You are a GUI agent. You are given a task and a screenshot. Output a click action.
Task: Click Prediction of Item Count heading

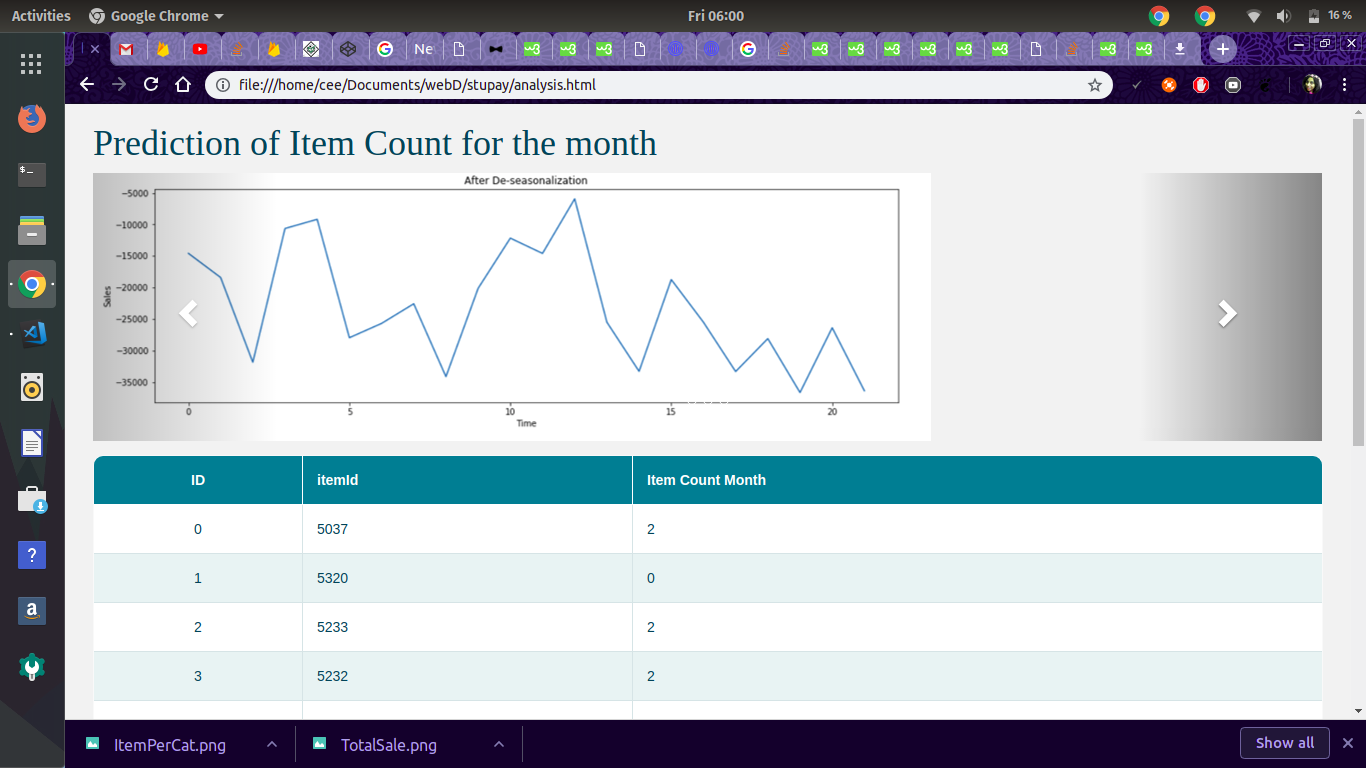click(375, 143)
